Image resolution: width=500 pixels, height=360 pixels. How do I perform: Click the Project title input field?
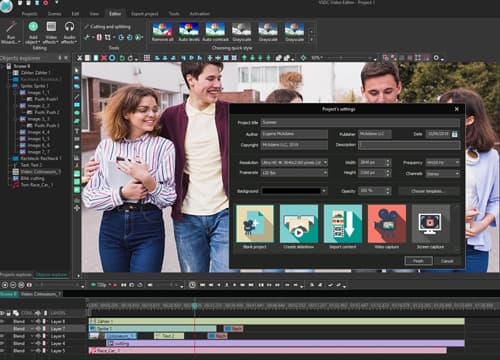pos(360,123)
